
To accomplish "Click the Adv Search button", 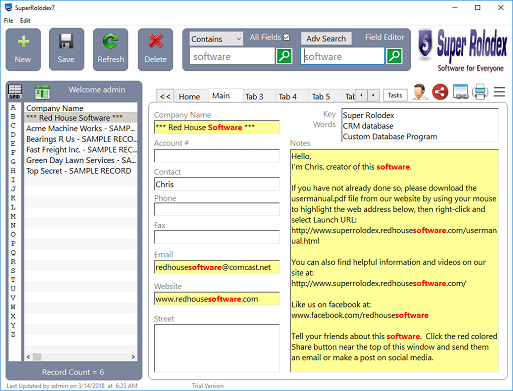I will 326,39.
